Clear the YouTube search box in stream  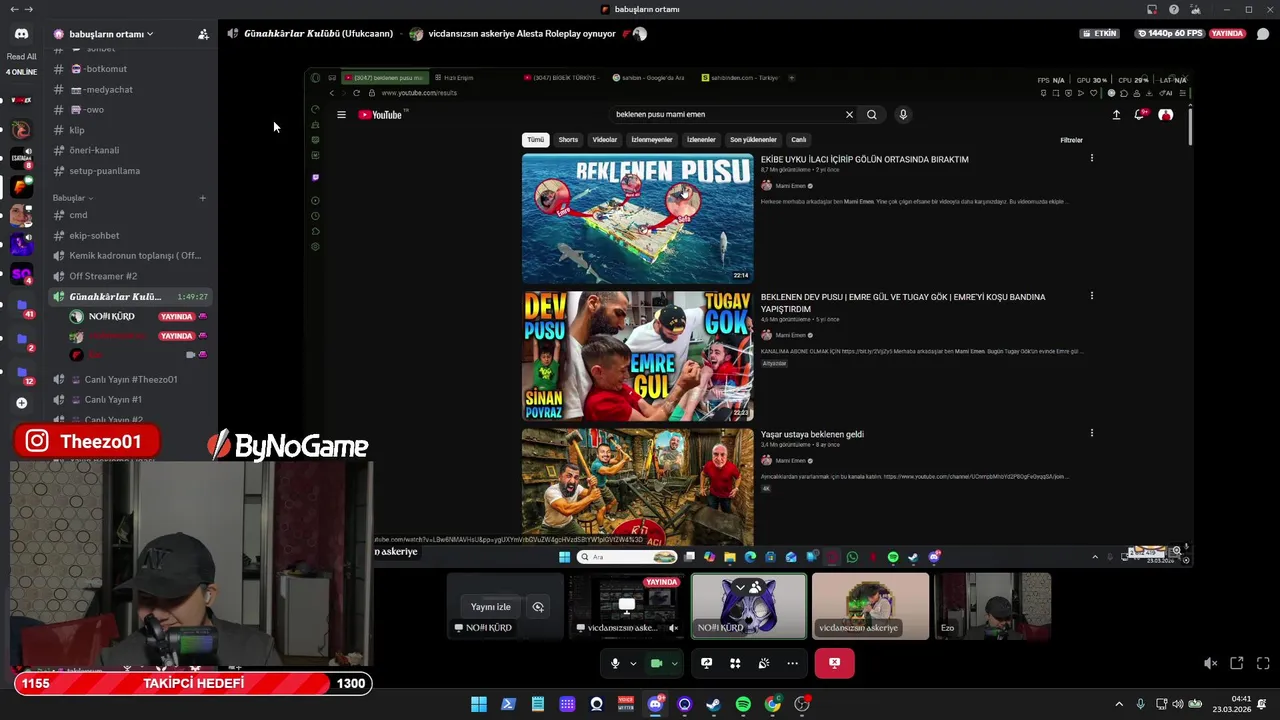(x=850, y=114)
